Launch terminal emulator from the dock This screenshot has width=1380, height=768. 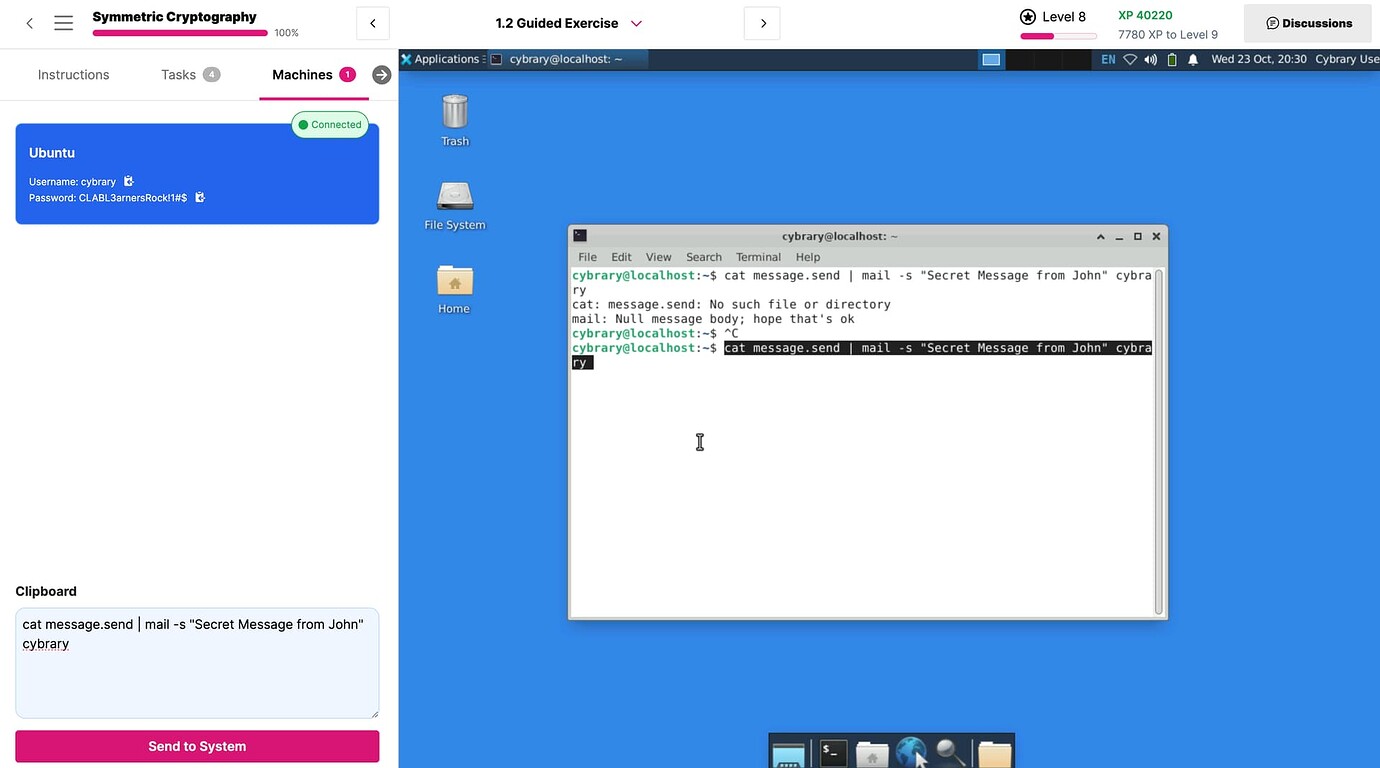(833, 753)
